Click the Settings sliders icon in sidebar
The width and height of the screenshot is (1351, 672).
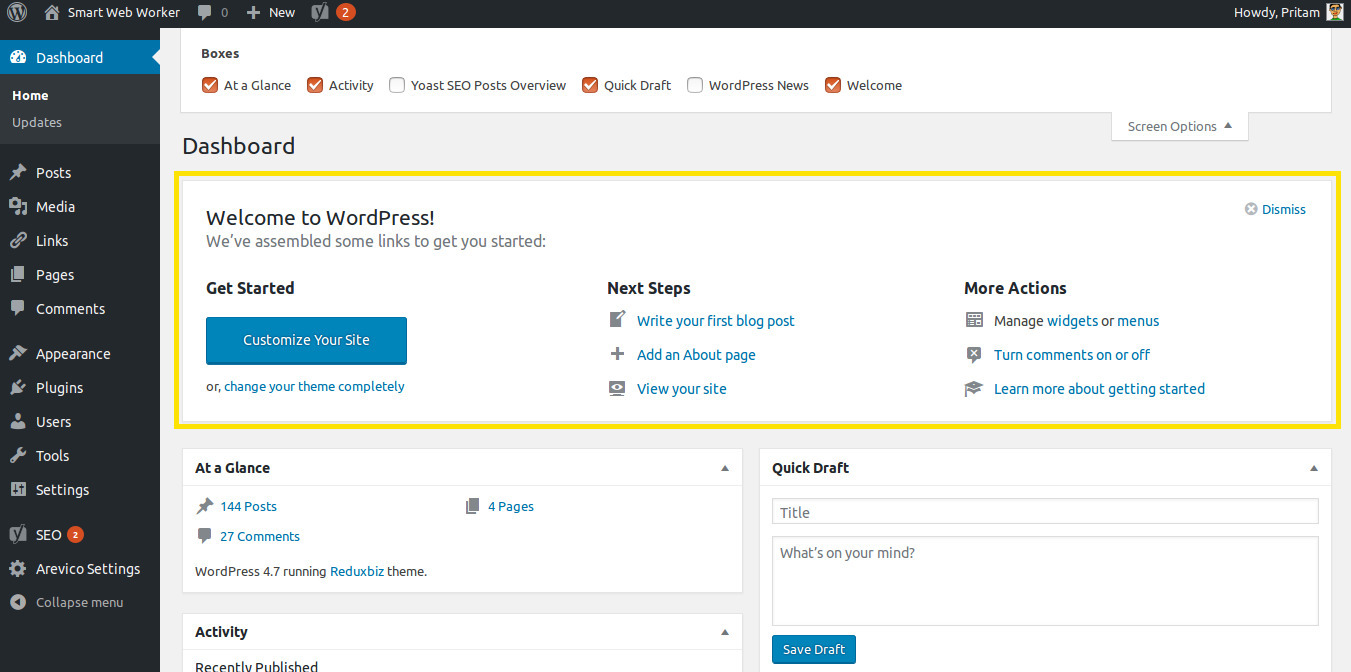[x=18, y=489]
